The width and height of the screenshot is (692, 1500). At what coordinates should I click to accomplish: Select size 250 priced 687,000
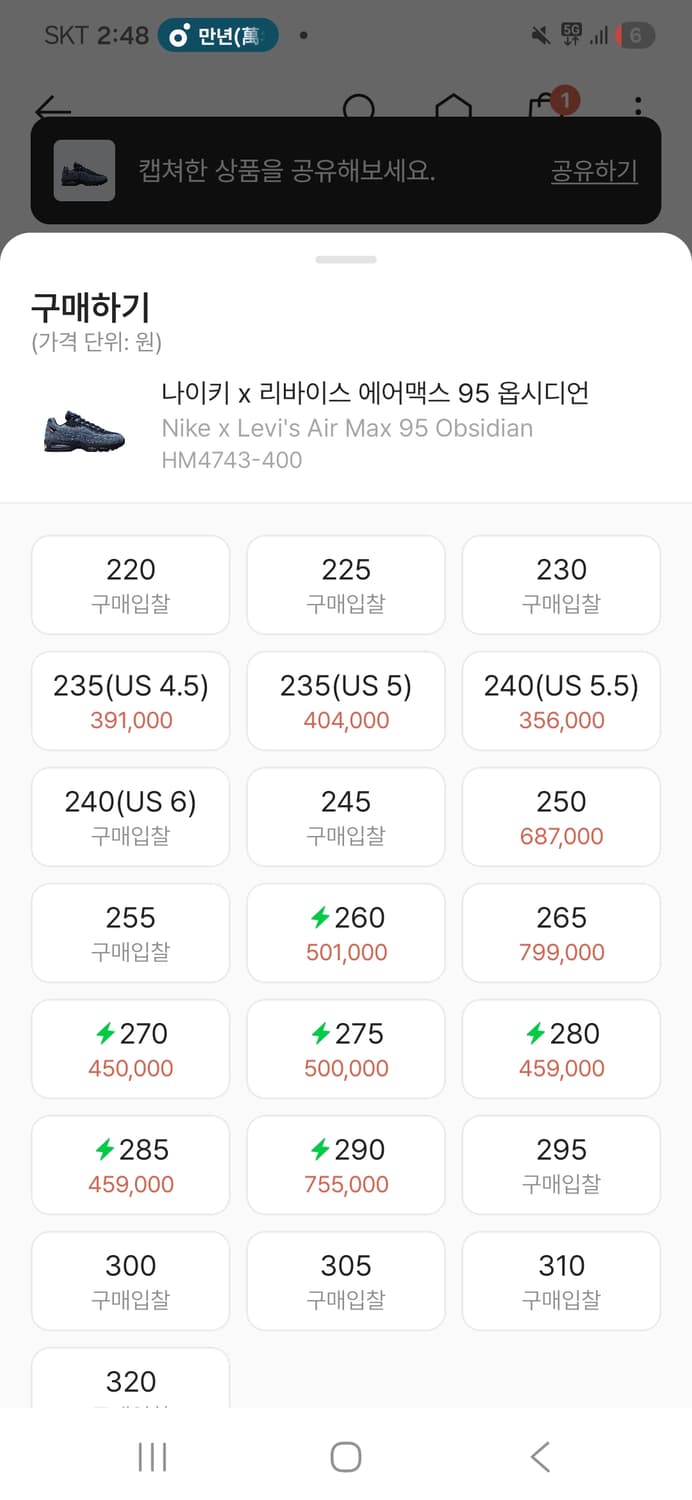pos(561,817)
